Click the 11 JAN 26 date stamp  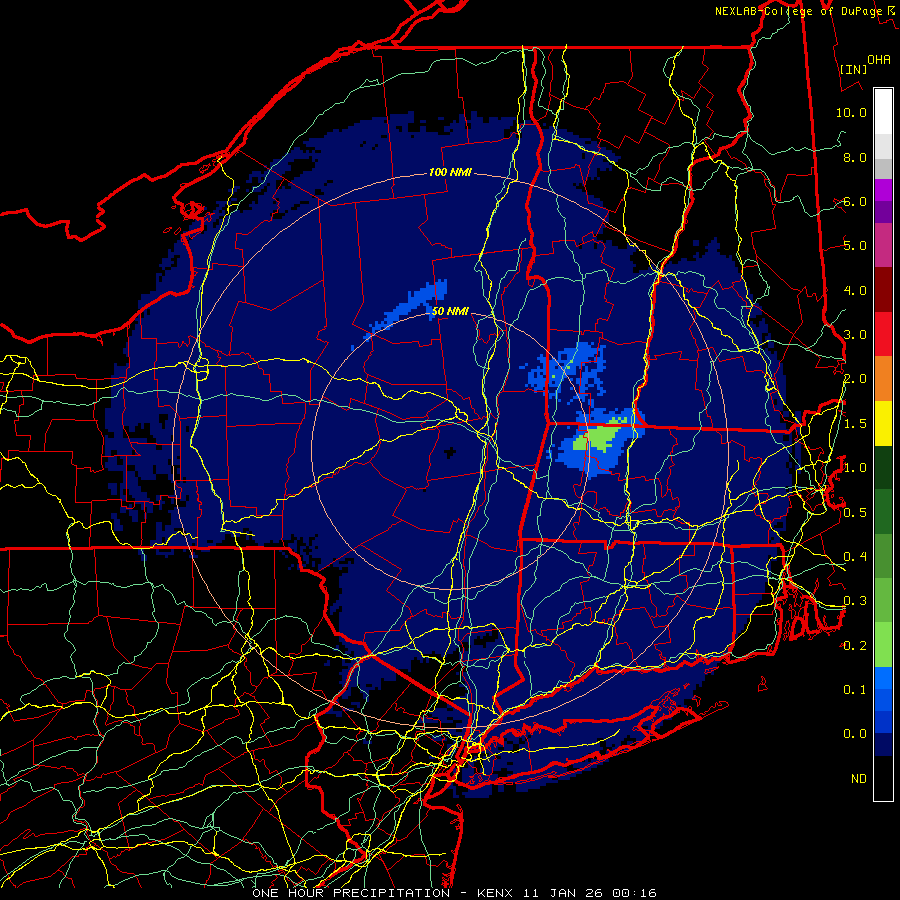565,893
